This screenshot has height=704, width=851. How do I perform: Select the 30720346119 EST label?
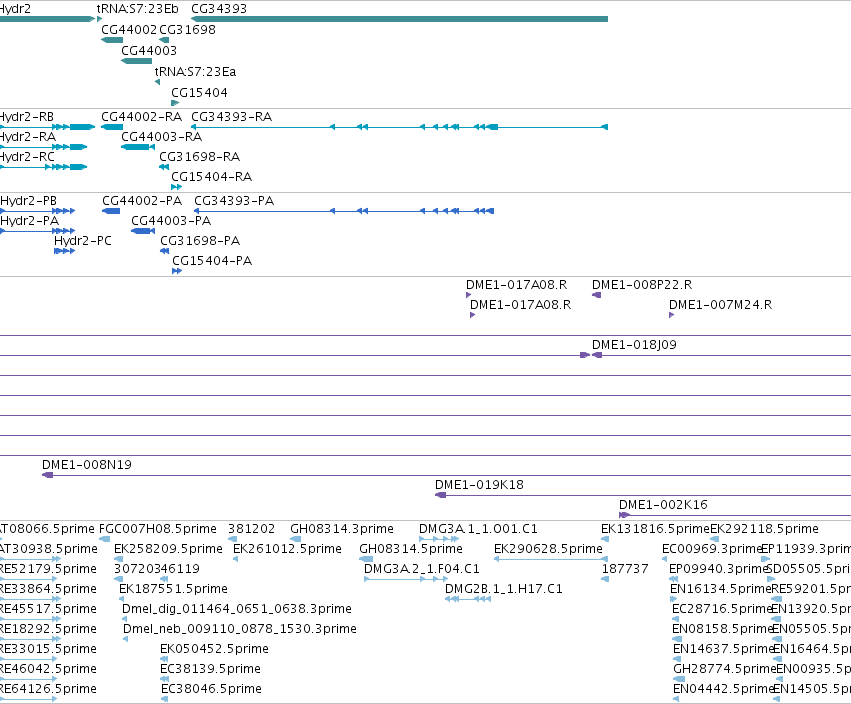157,569
